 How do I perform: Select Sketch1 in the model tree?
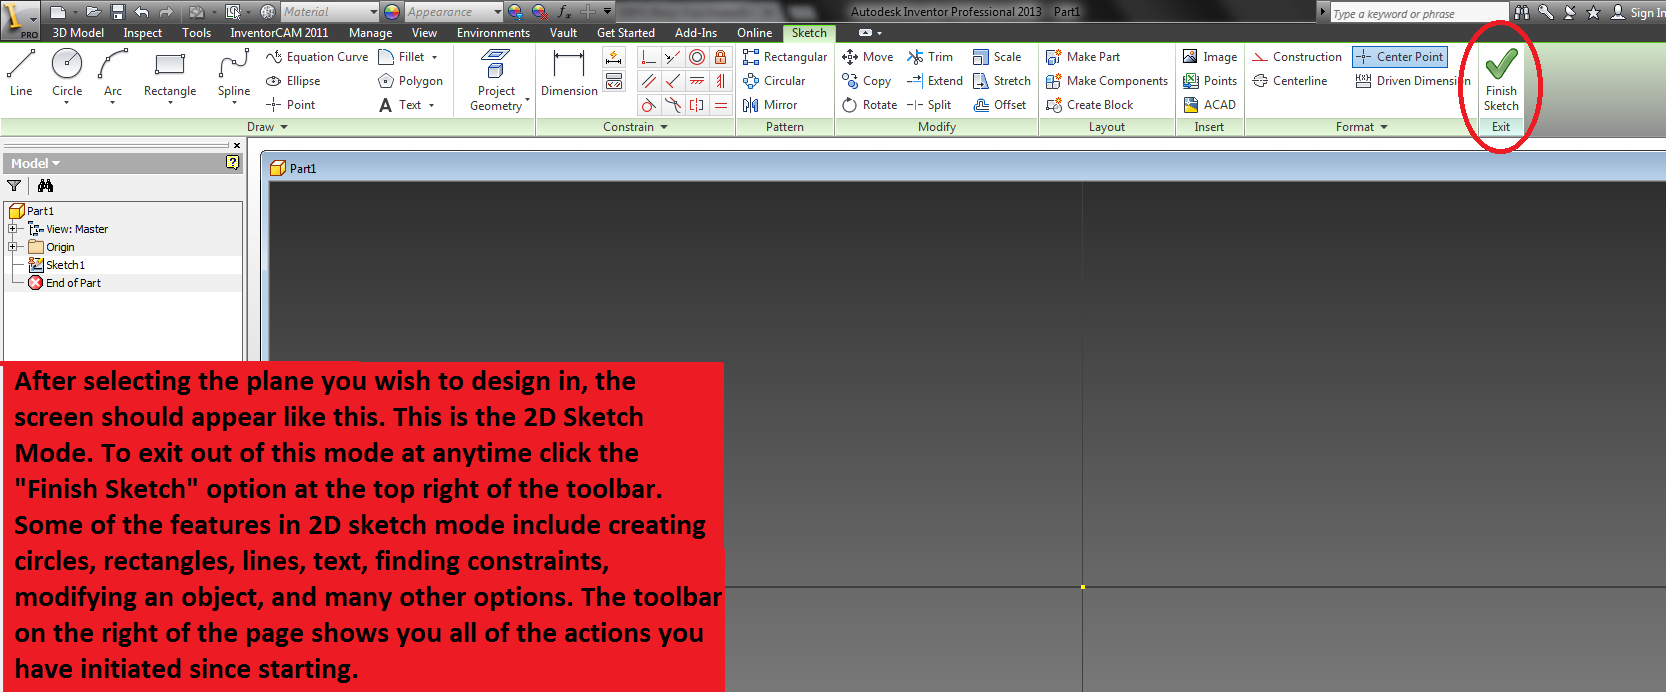[57, 265]
